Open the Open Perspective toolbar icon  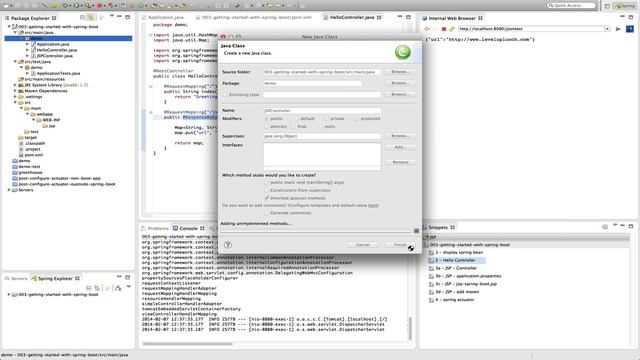click(607, 6)
